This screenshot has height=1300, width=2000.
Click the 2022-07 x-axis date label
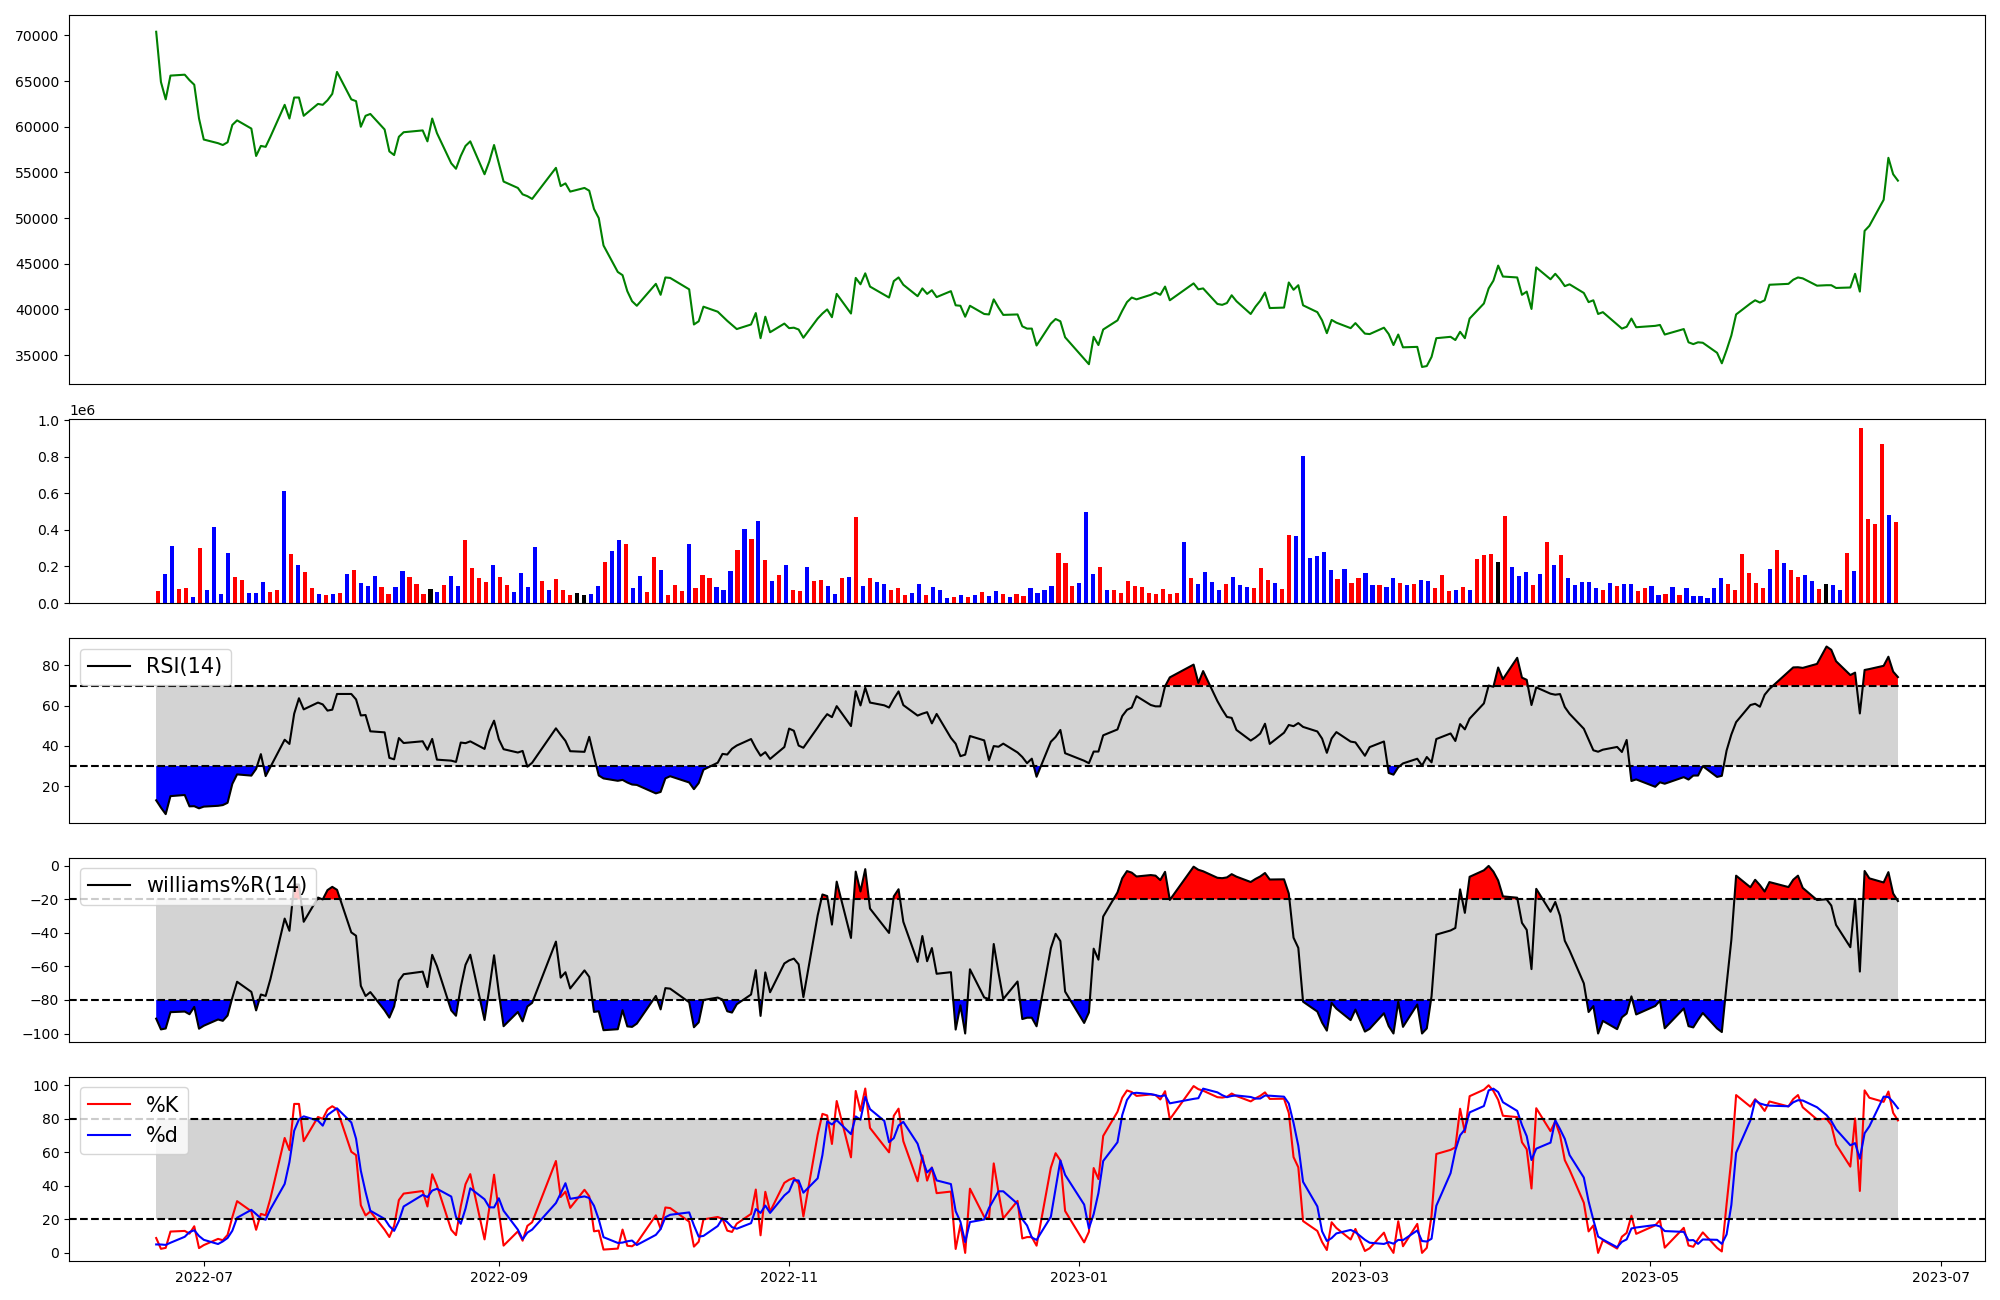(x=204, y=1277)
